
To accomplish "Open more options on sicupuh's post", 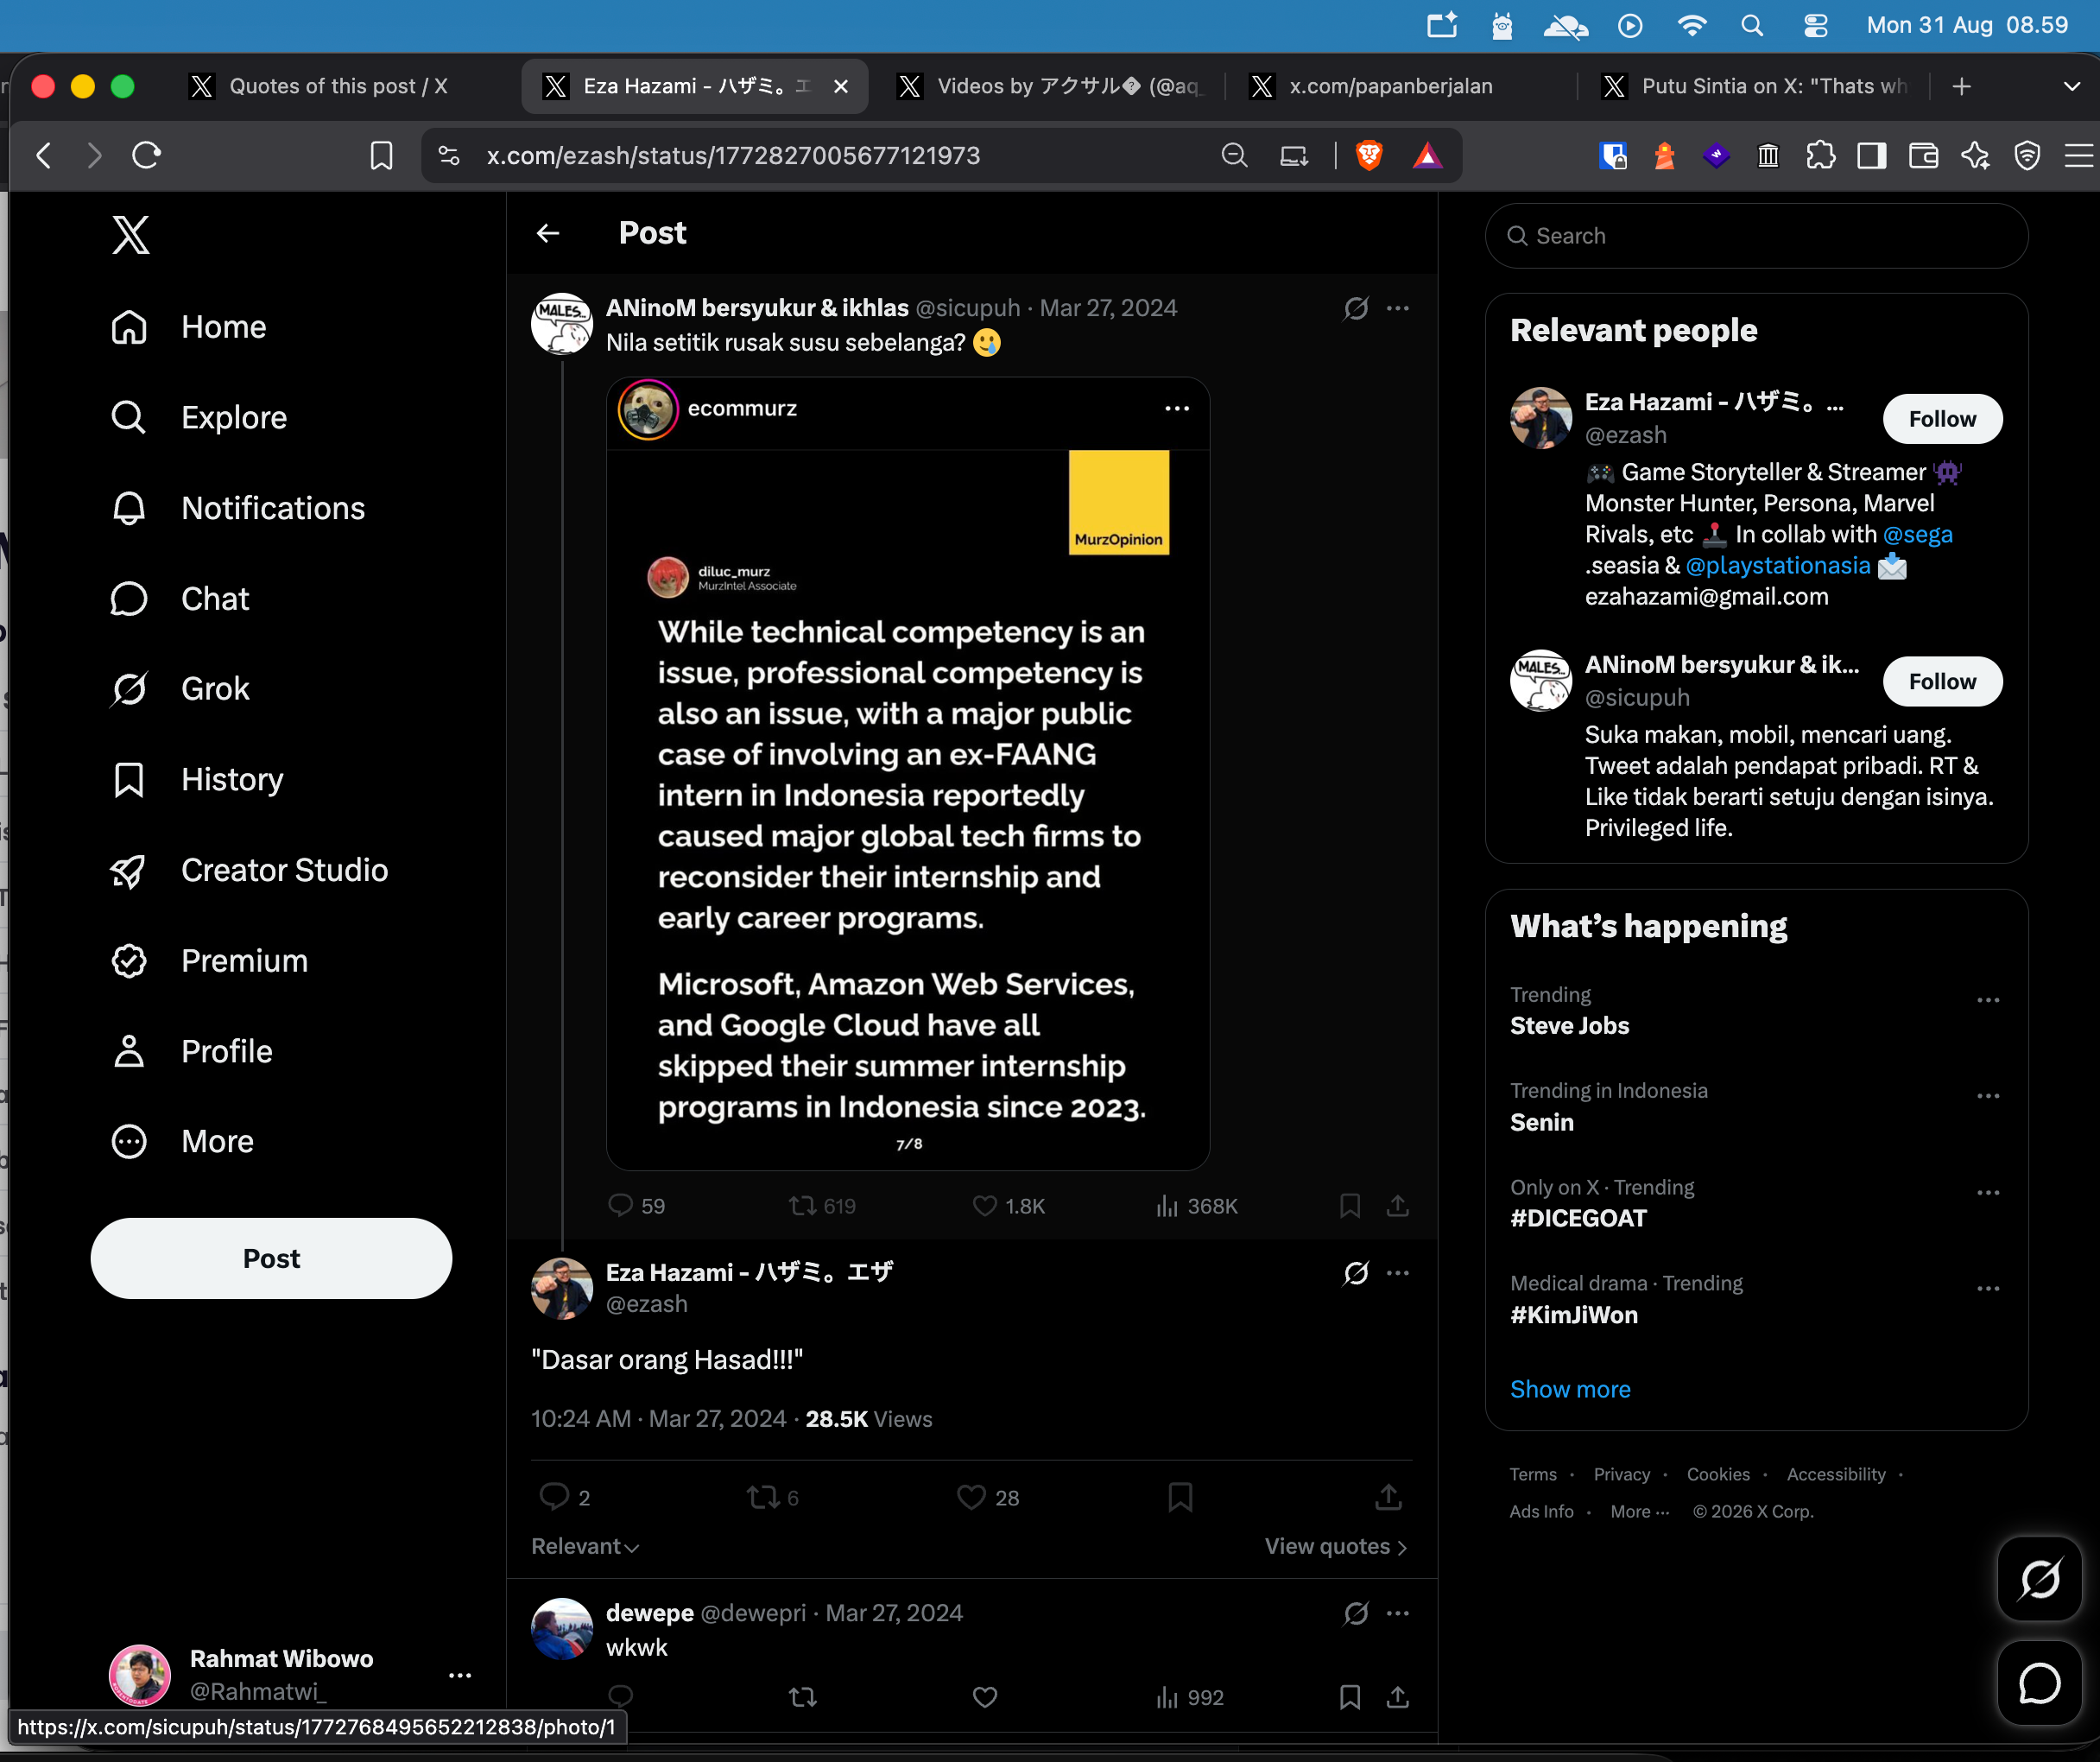I will 1398,308.
